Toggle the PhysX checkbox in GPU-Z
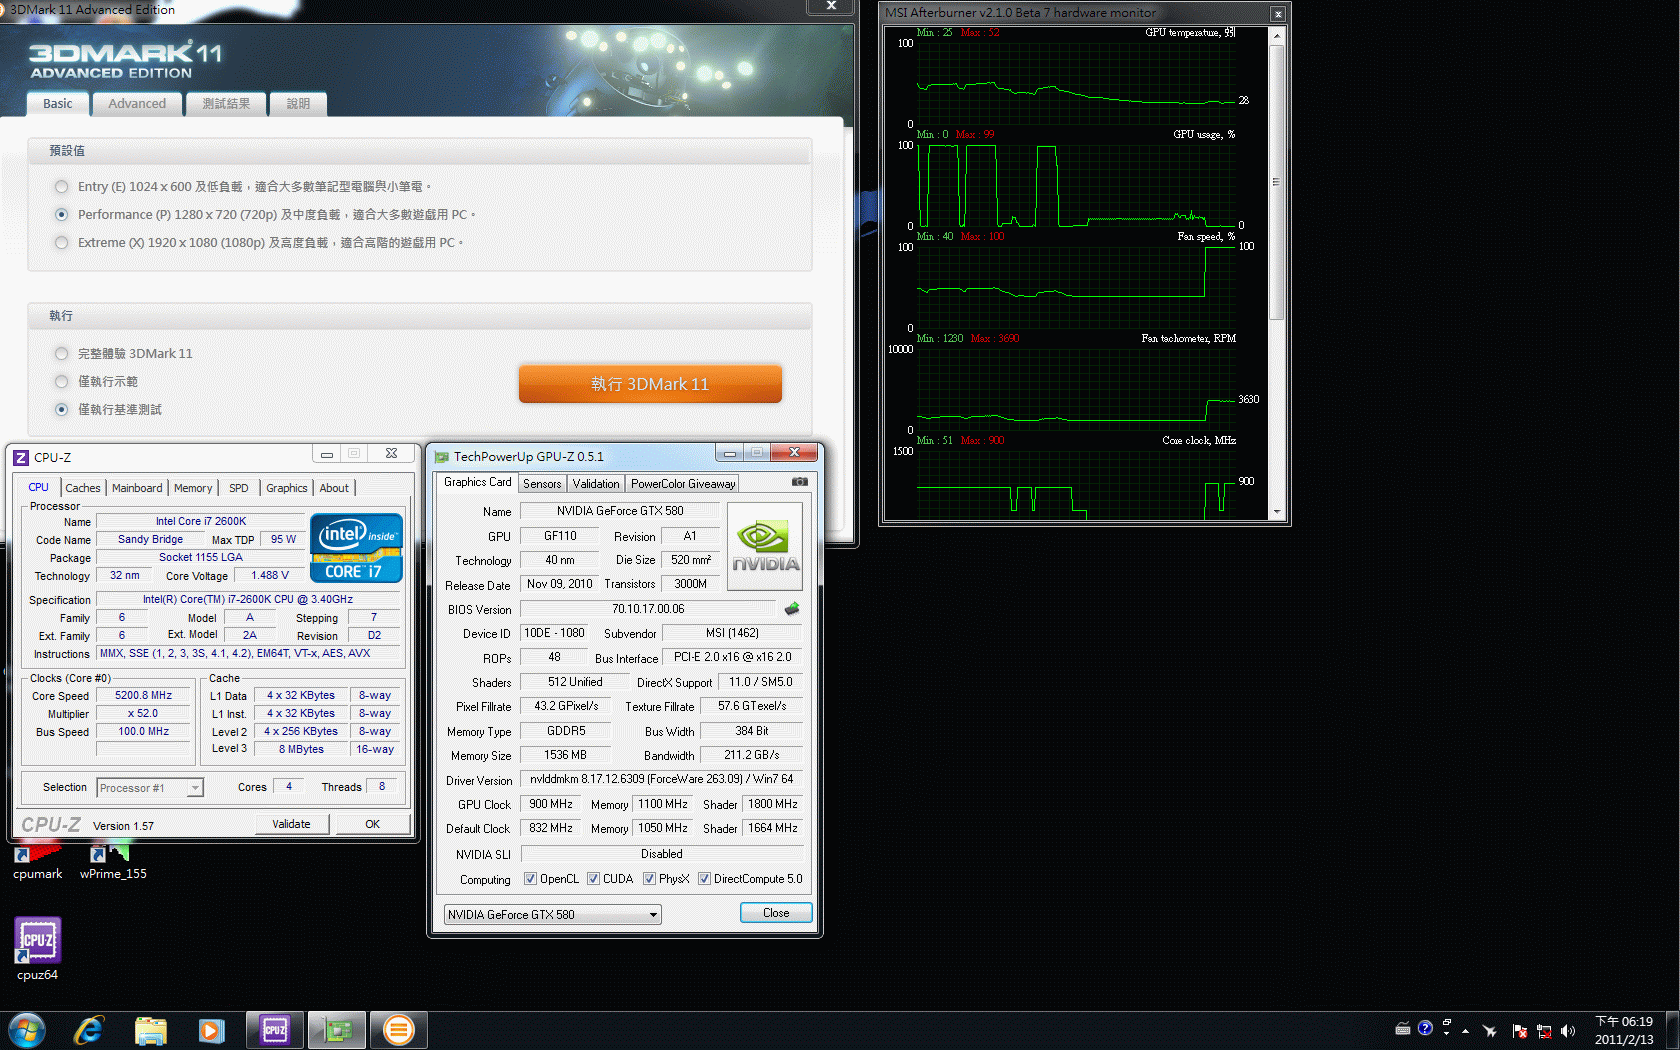Viewport: 1680px width, 1050px height. (x=649, y=879)
